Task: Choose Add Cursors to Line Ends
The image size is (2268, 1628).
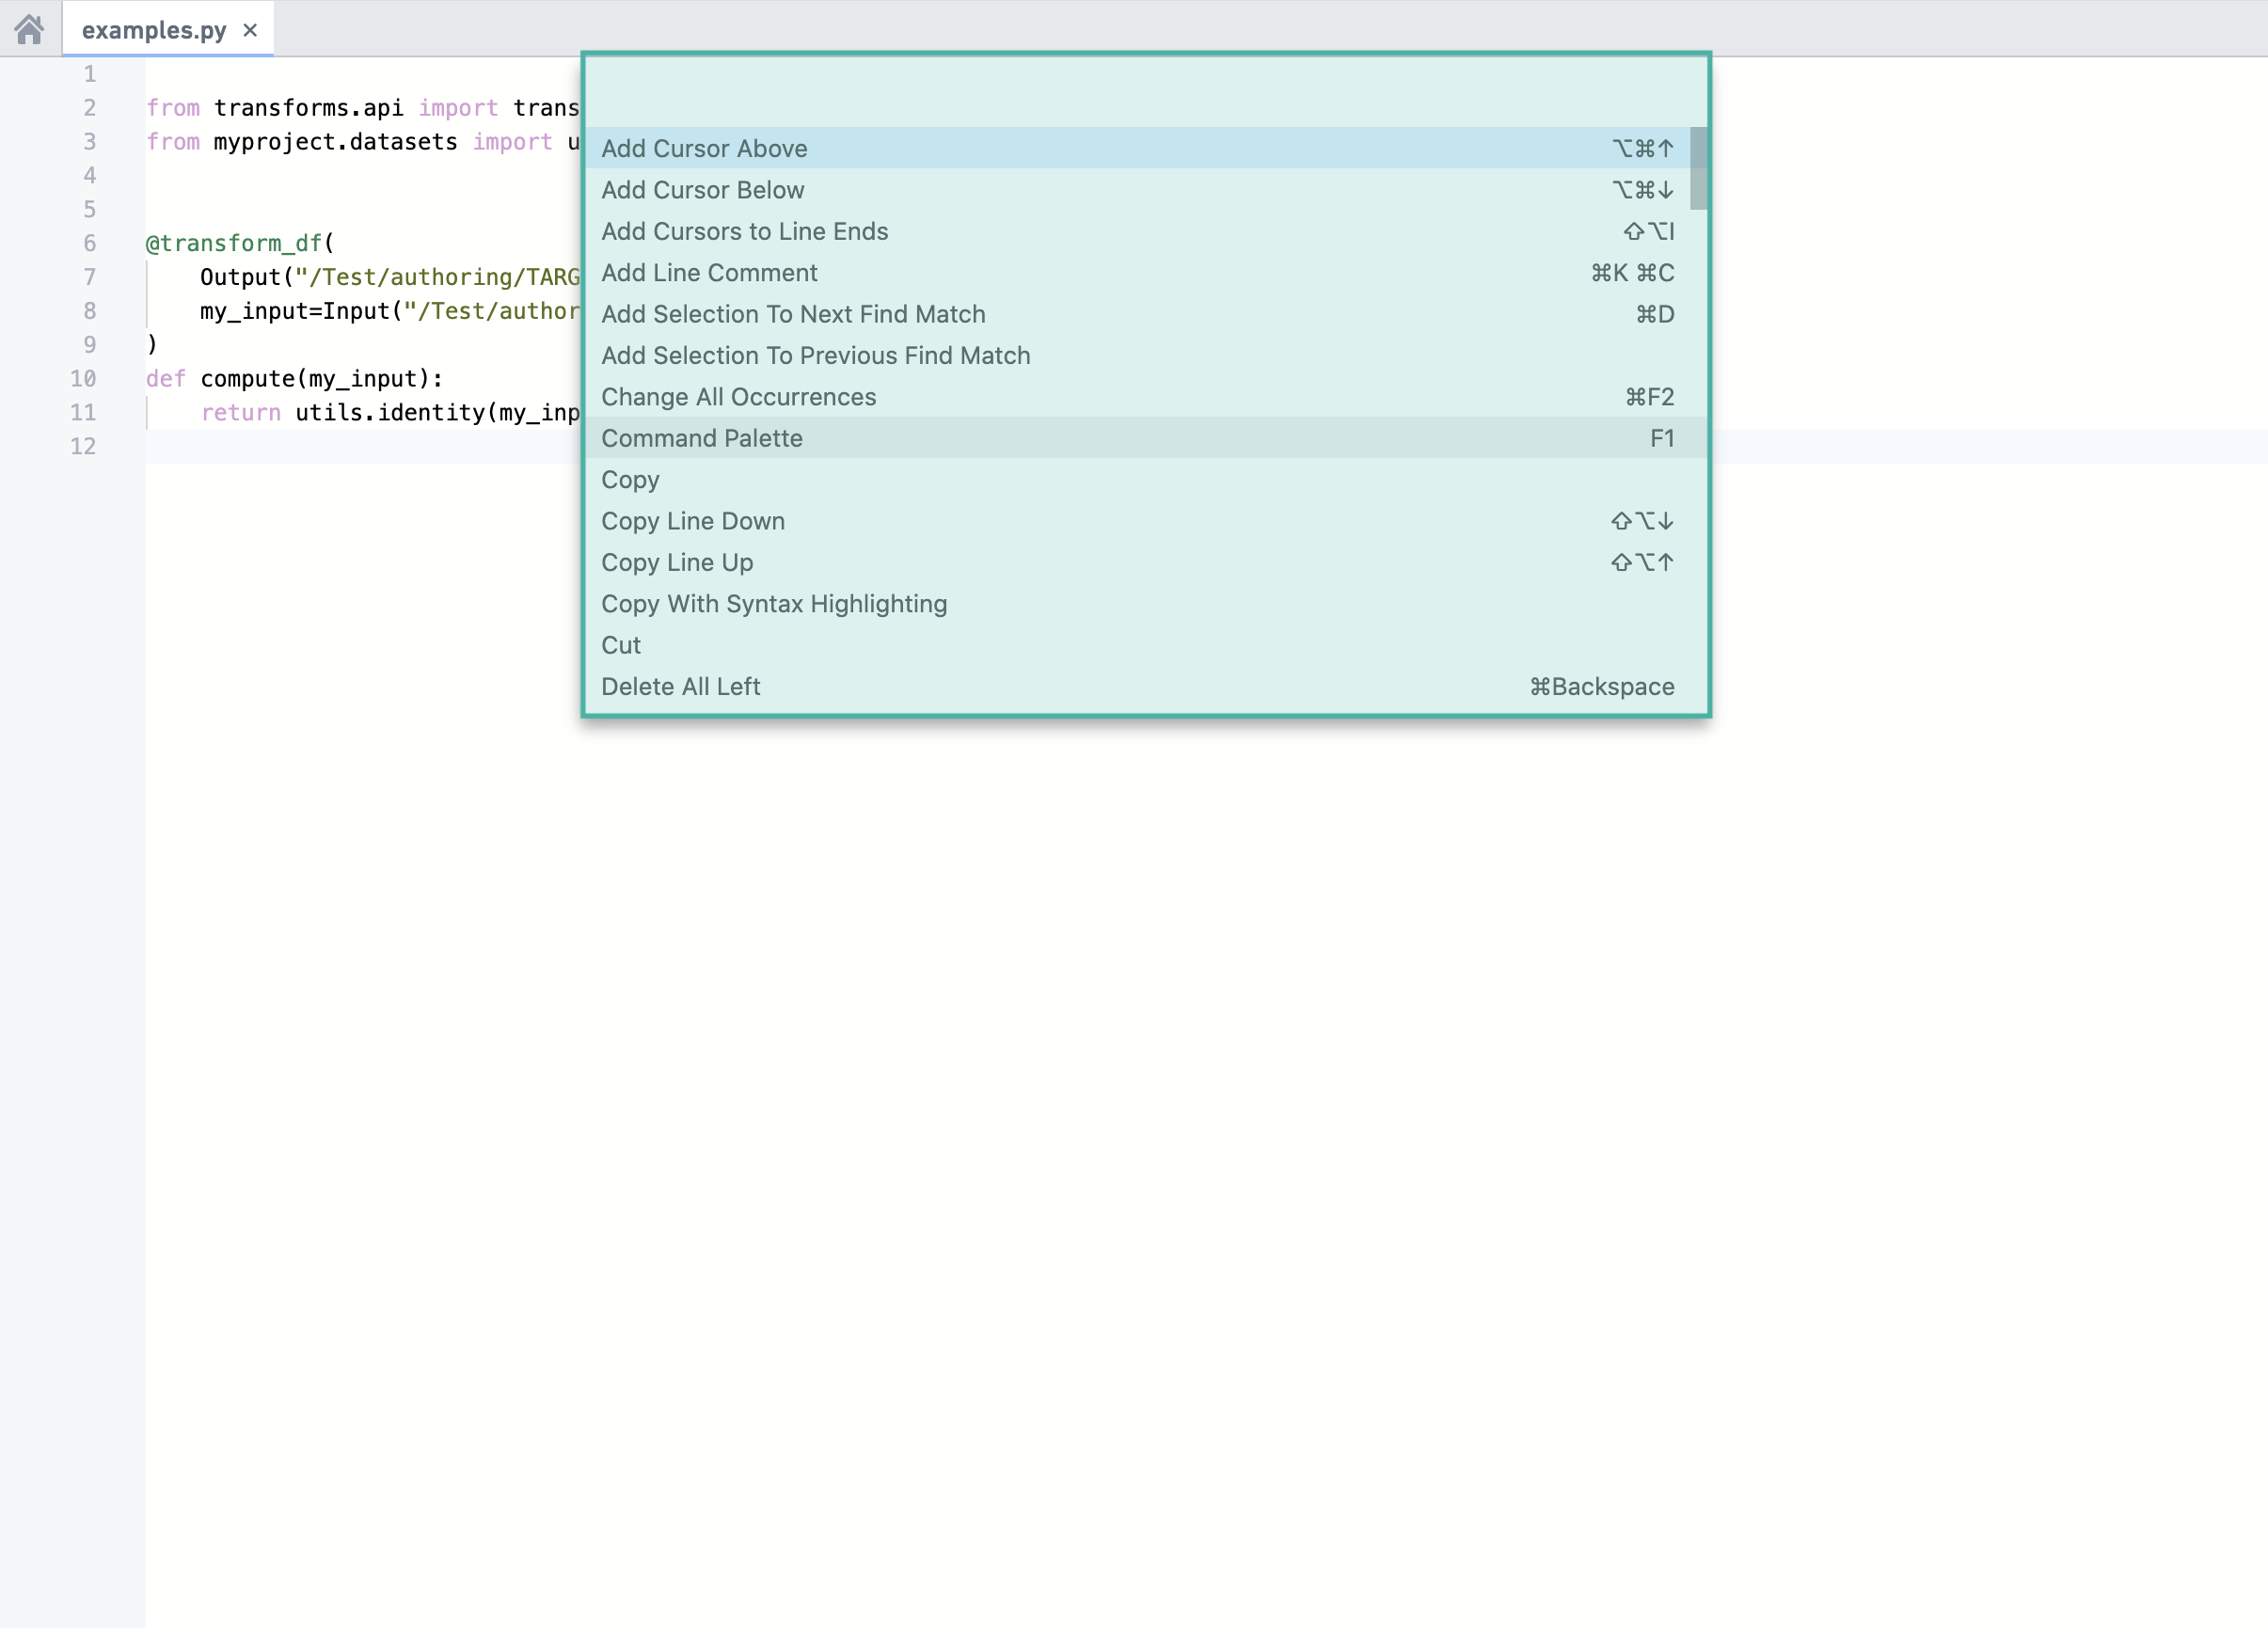Action: pos(1145,231)
